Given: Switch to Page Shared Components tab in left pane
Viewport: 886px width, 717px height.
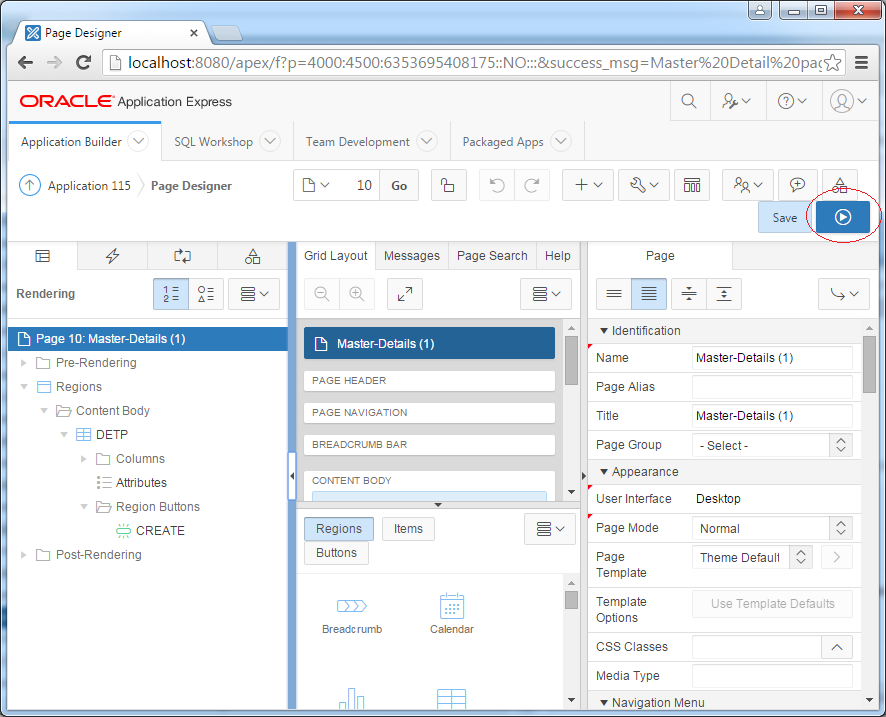Looking at the screenshot, I should pos(252,256).
